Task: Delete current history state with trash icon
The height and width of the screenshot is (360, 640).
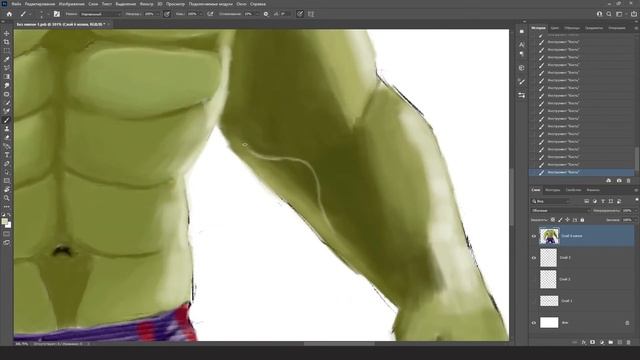Action: 629,180
